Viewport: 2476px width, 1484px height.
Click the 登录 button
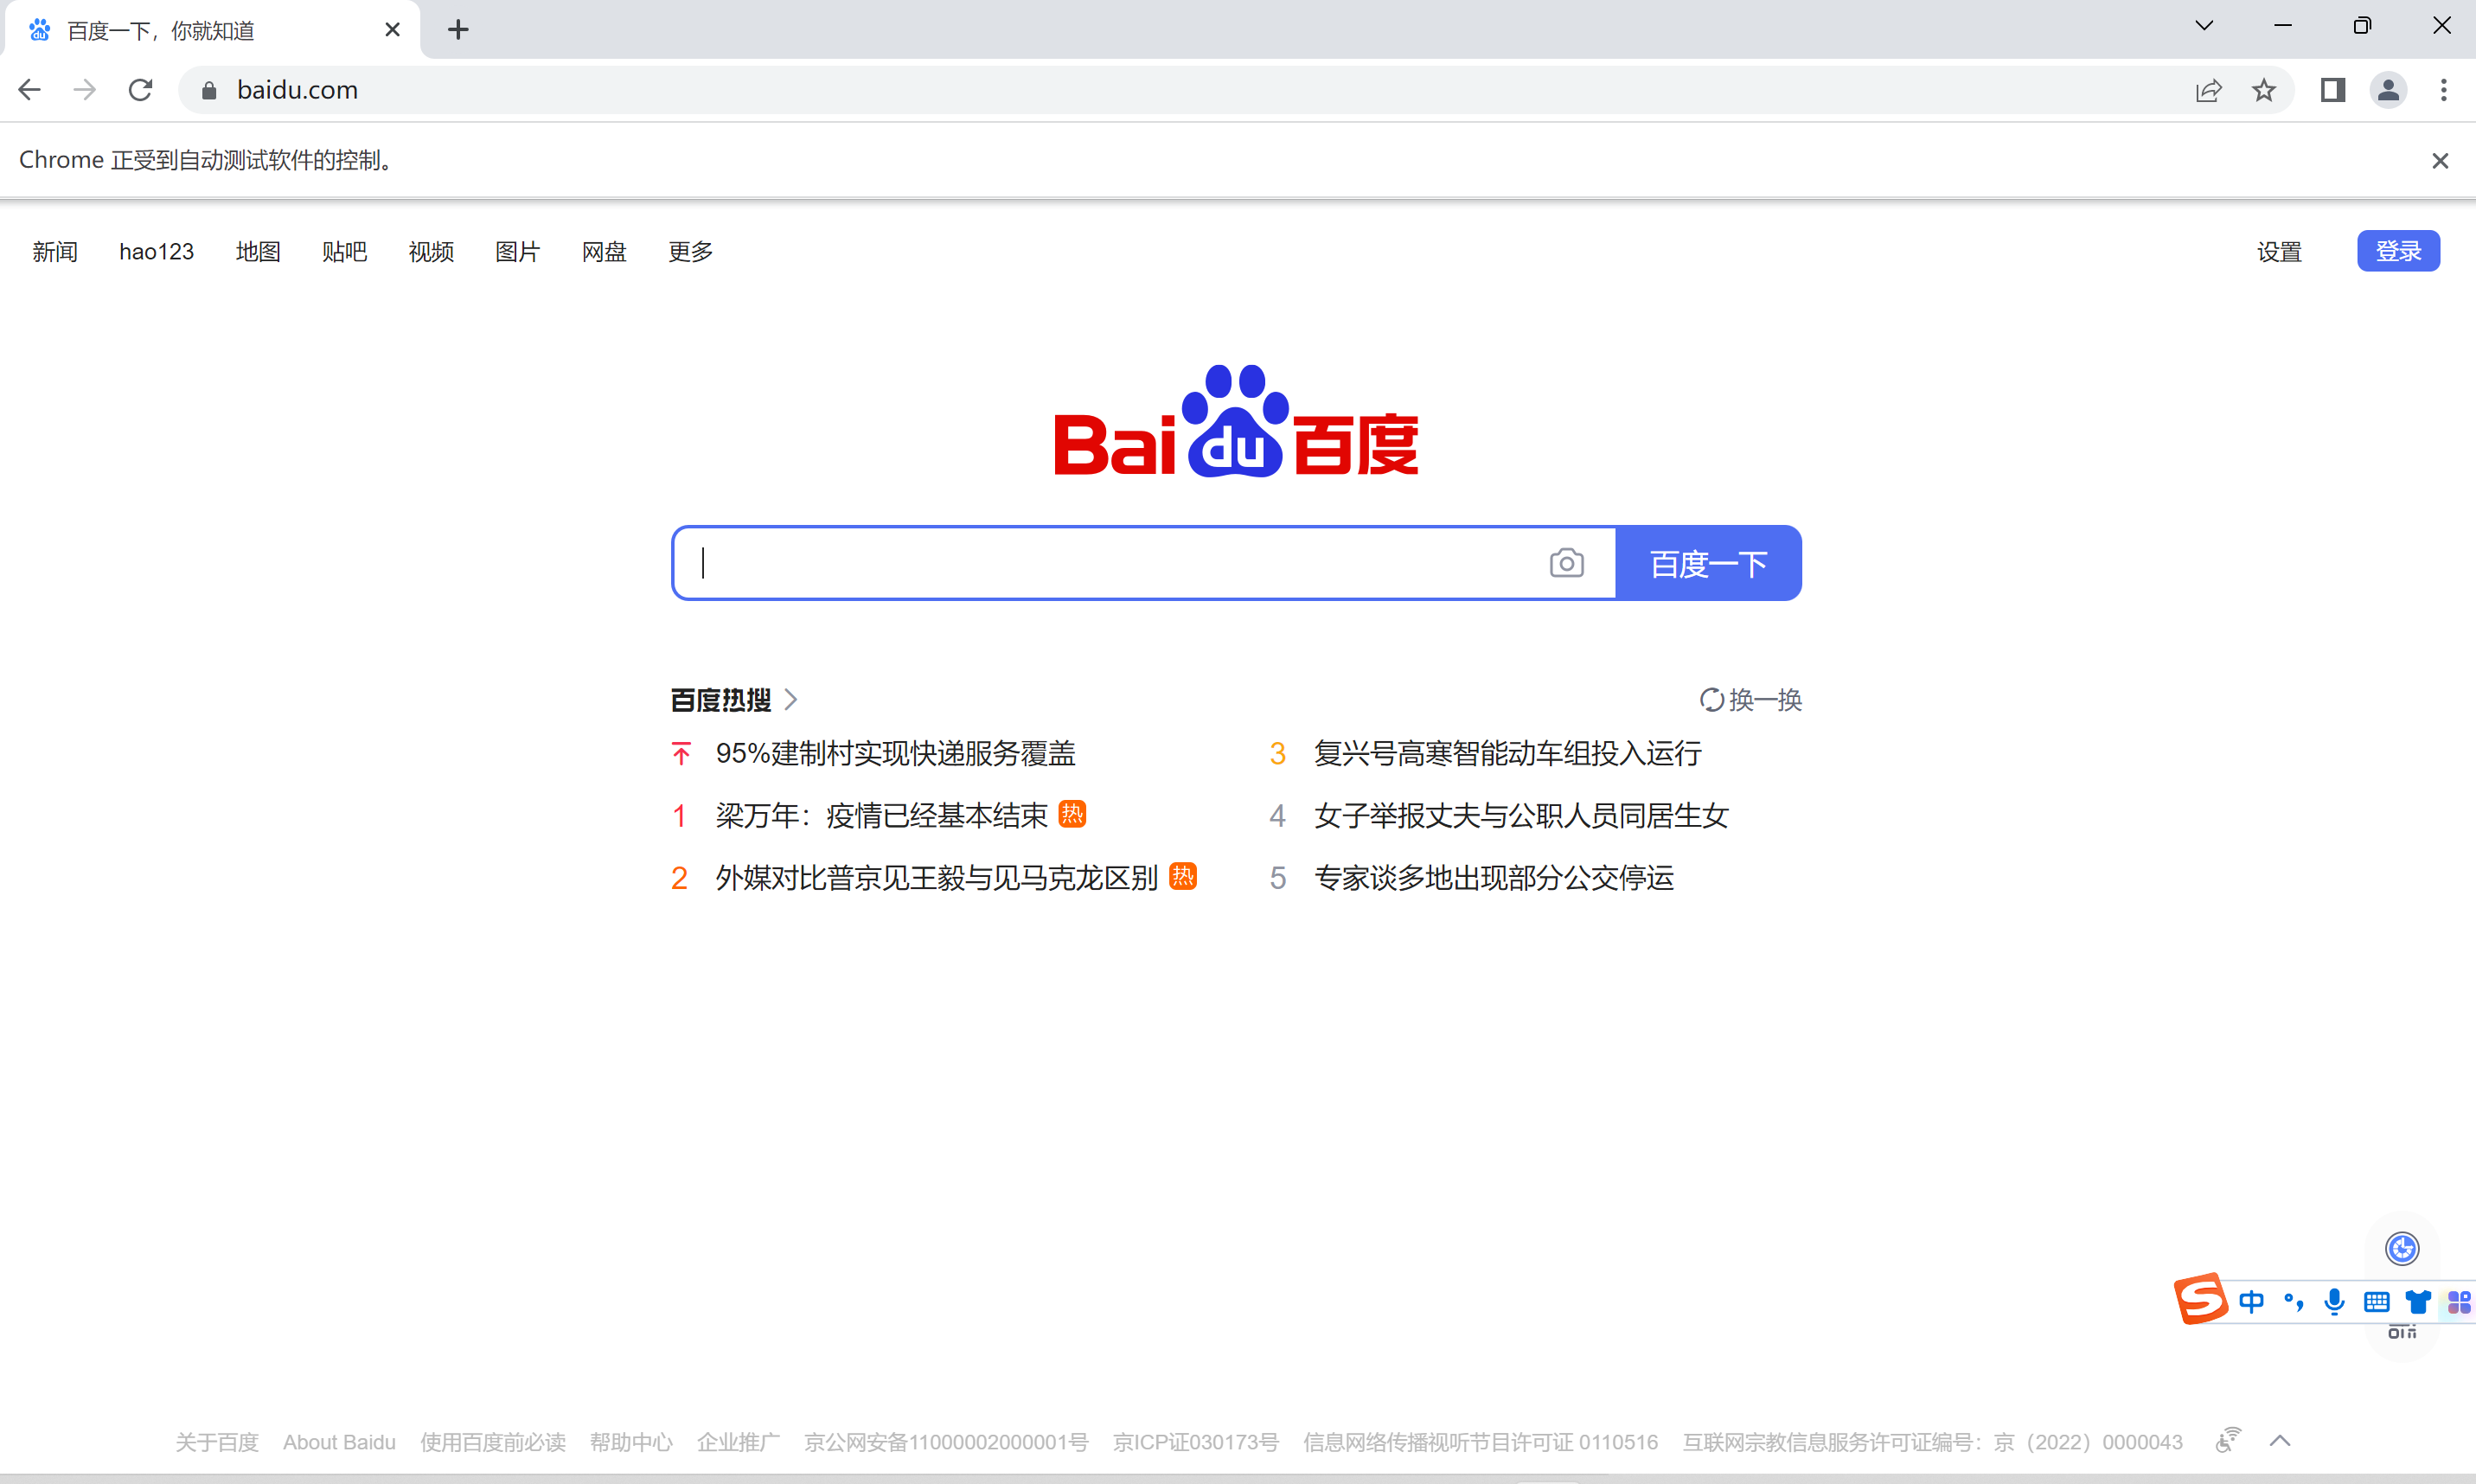pos(2398,250)
